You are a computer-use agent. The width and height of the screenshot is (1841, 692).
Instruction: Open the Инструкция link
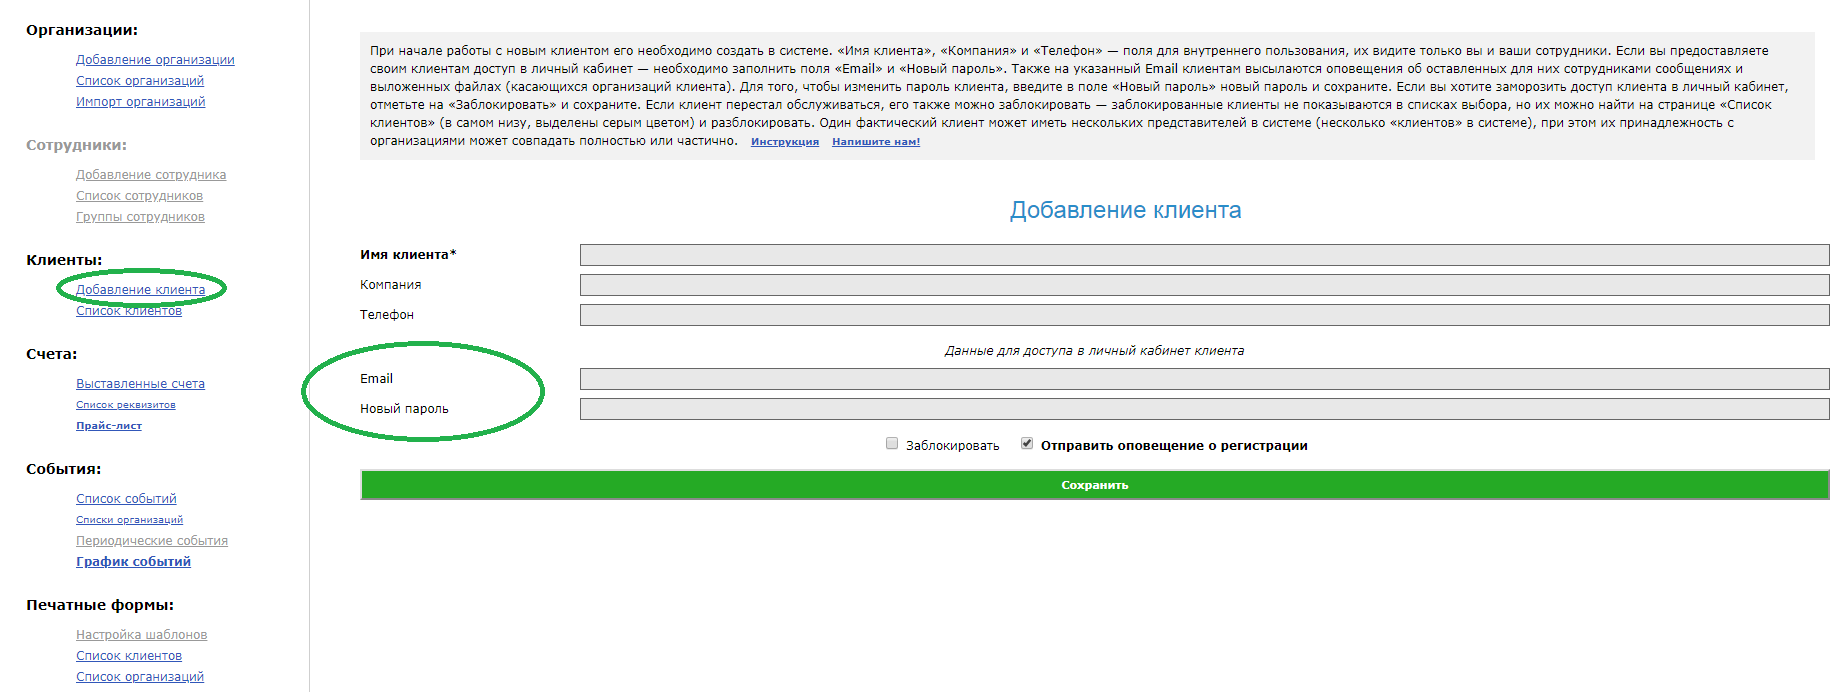pyautogui.click(x=784, y=142)
